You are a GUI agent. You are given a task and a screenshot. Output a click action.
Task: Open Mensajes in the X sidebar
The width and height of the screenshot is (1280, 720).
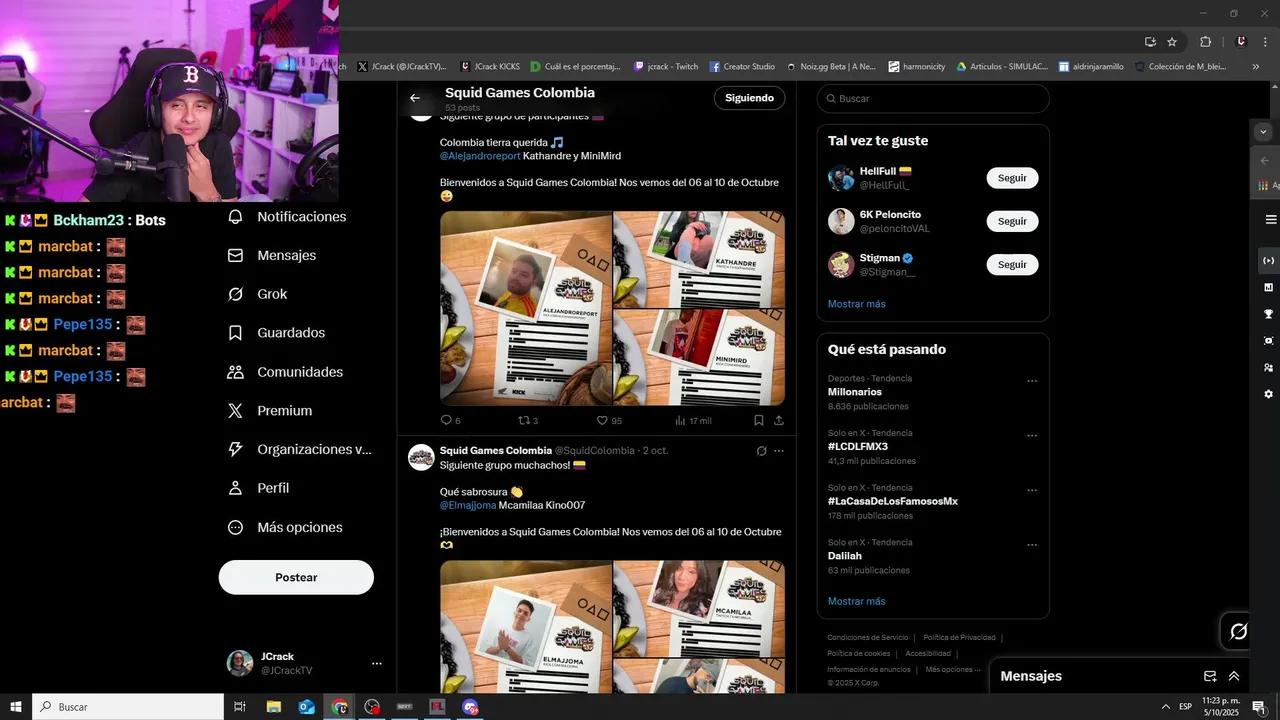pos(272,256)
